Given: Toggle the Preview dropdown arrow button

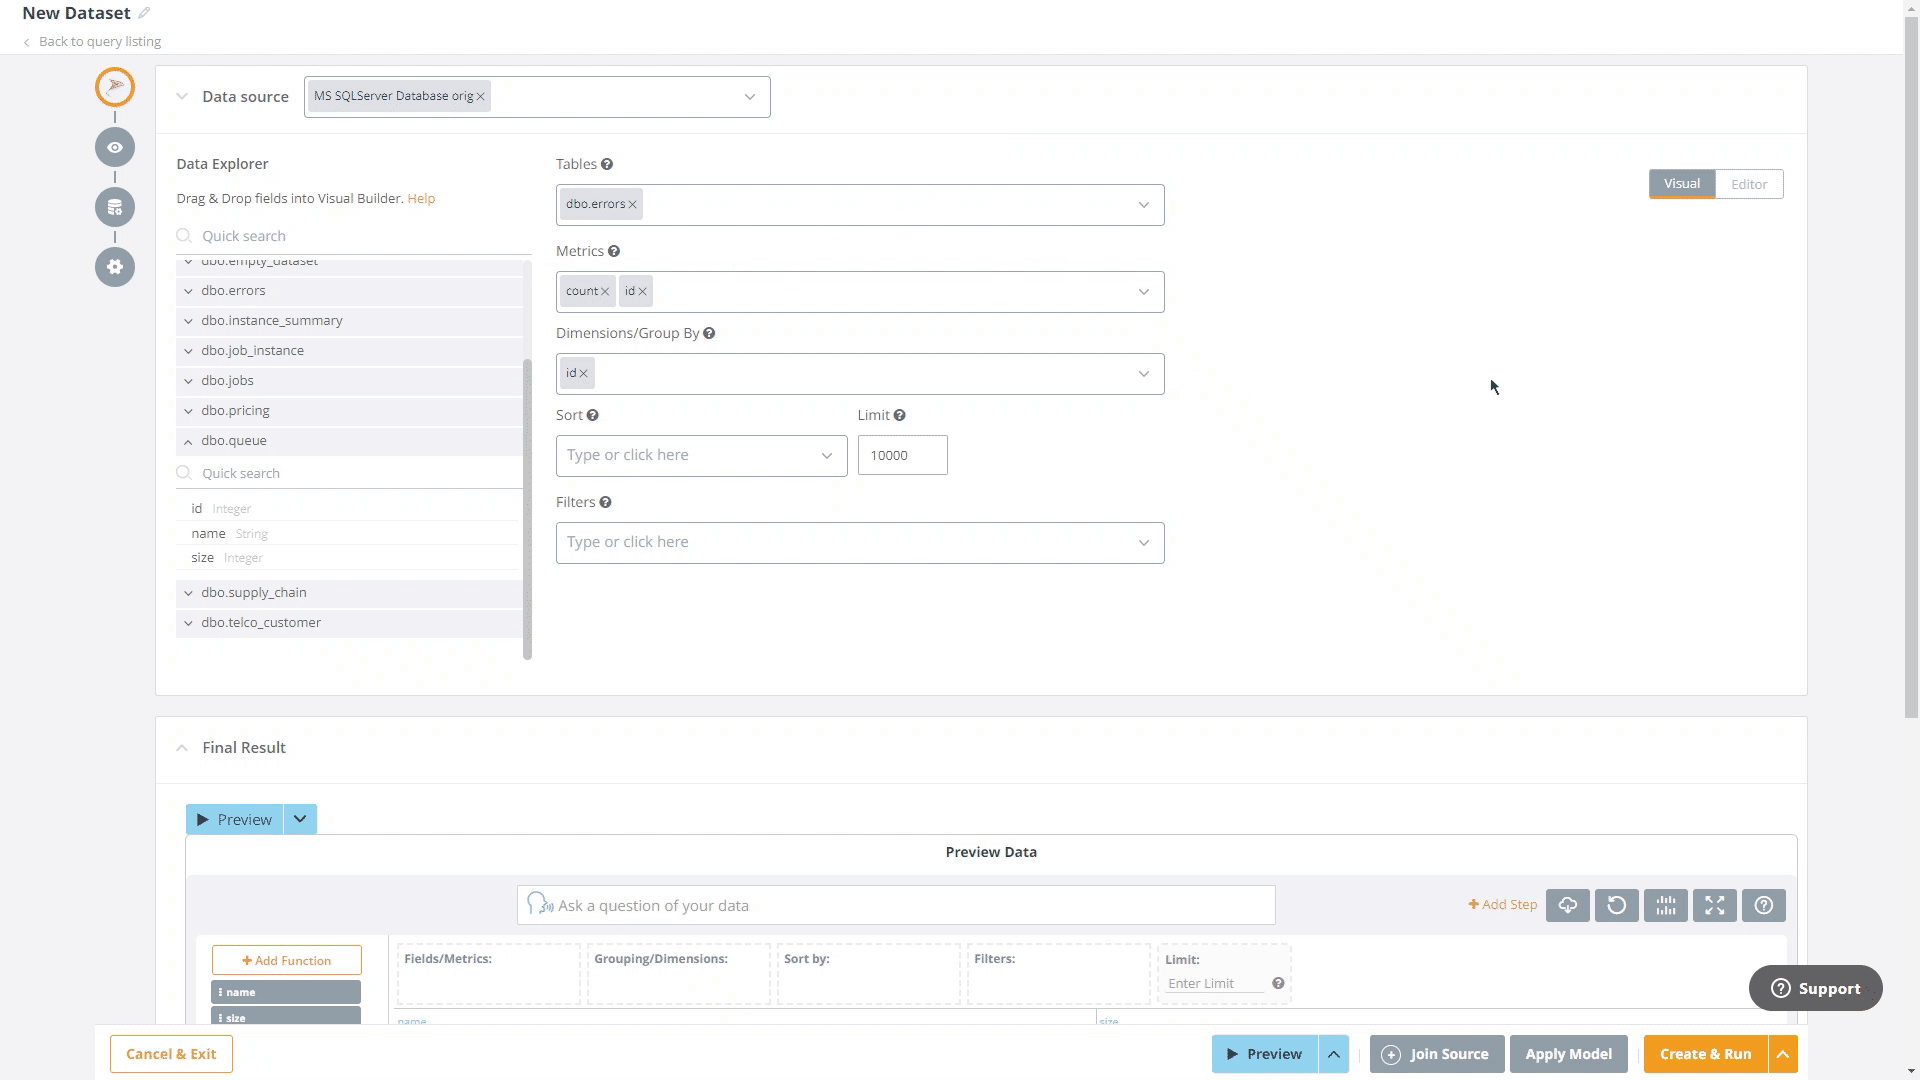Looking at the screenshot, I should click(301, 819).
